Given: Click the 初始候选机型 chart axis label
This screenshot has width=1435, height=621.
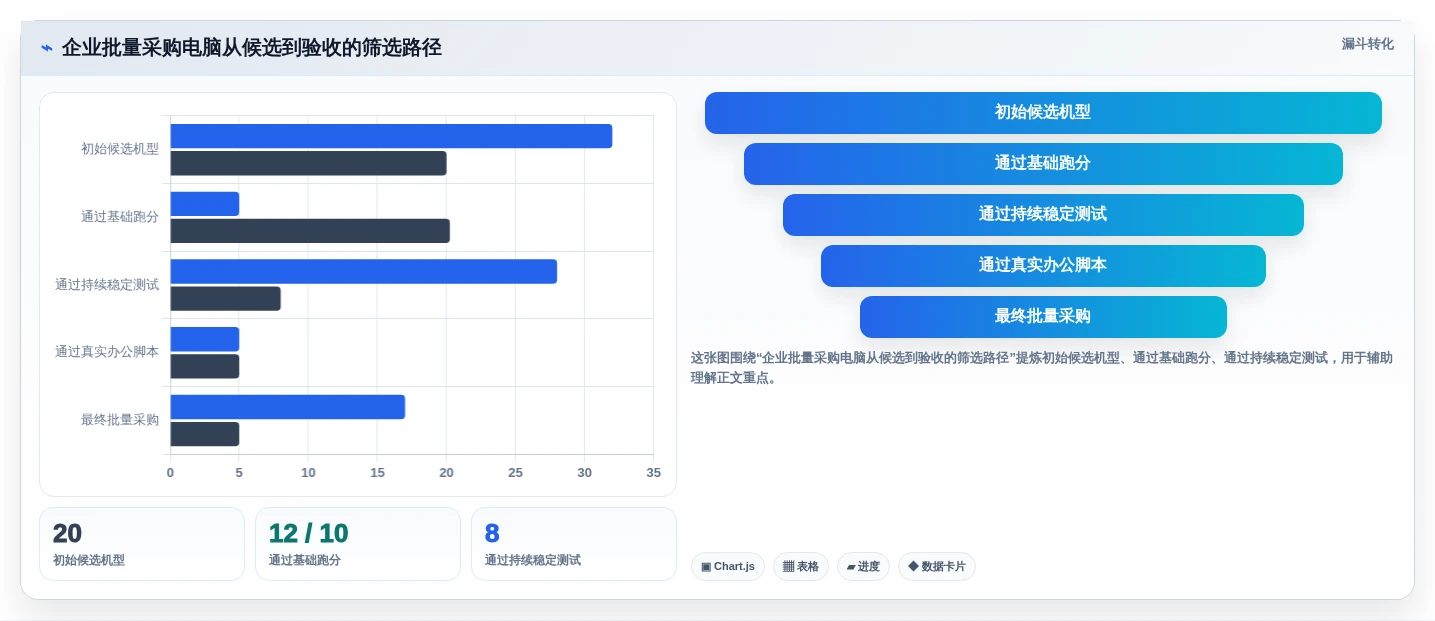Looking at the screenshot, I should 120,149.
